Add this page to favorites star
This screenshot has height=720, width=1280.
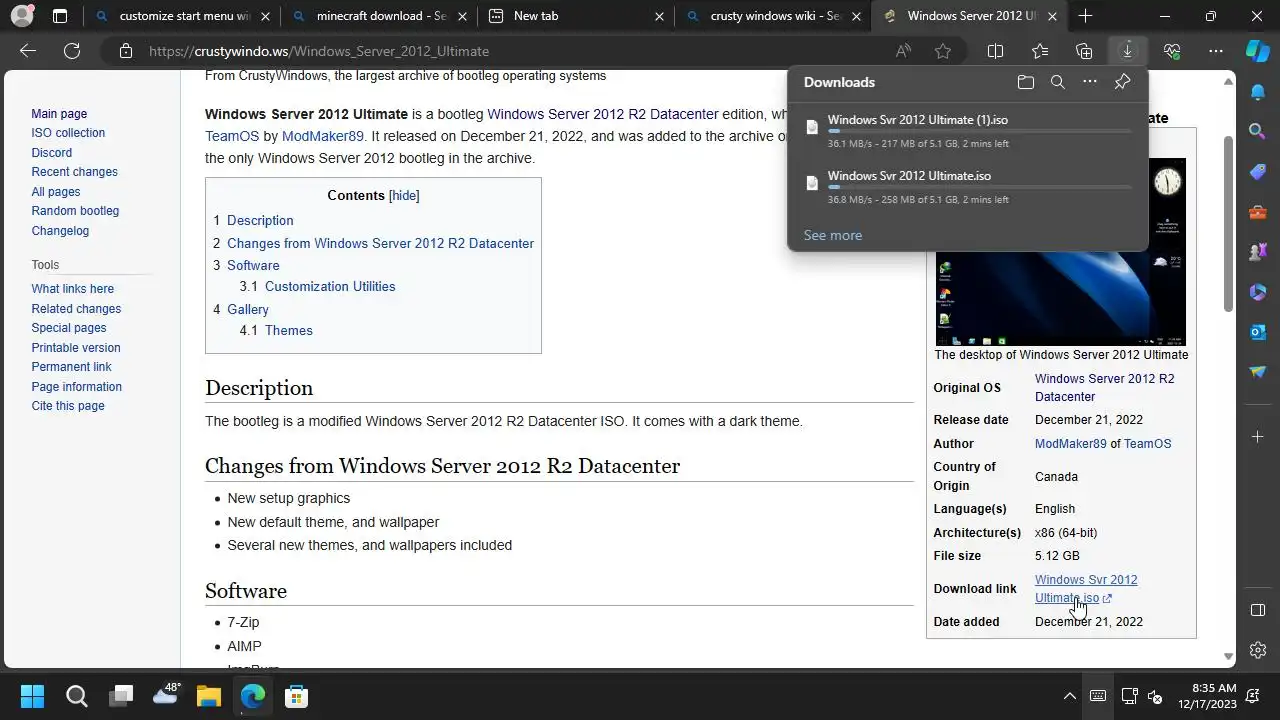pos(943,51)
